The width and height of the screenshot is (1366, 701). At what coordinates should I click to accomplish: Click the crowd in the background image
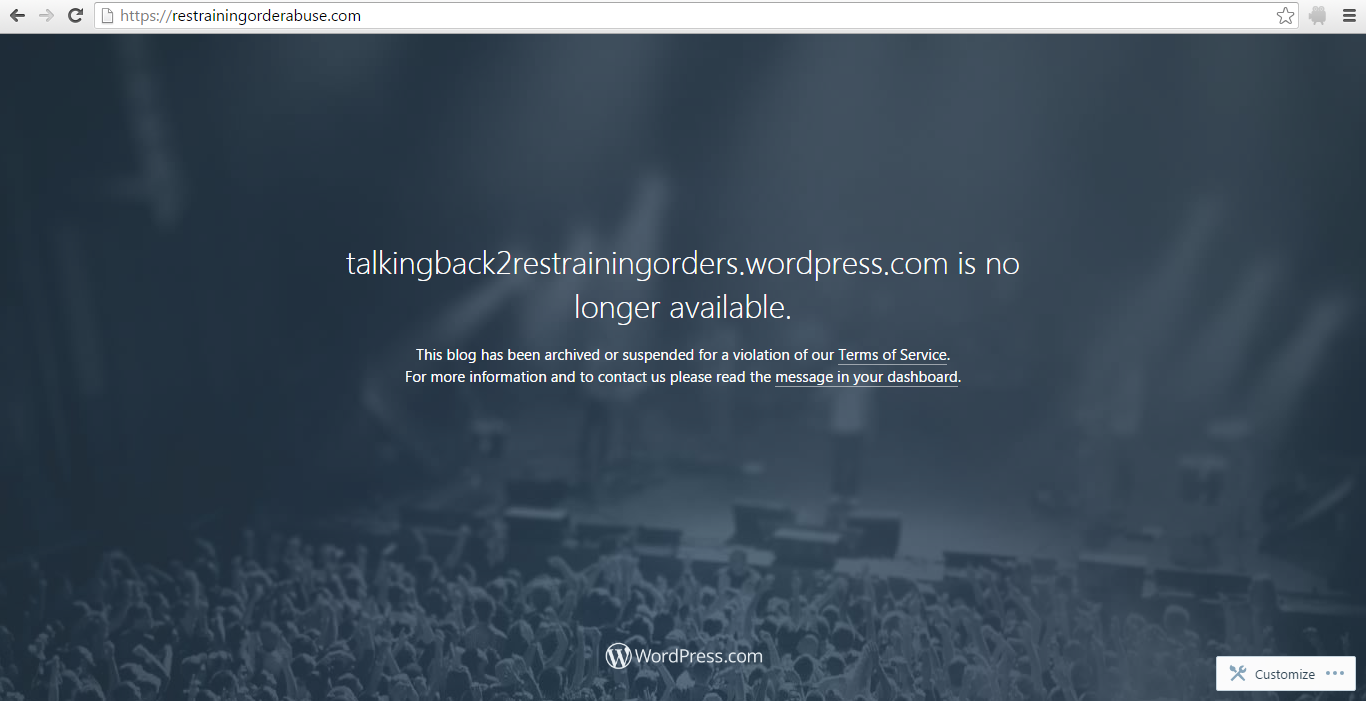pos(300,620)
